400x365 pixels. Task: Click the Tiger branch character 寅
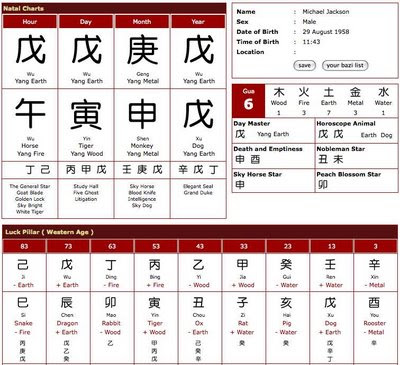click(x=87, y=114)
